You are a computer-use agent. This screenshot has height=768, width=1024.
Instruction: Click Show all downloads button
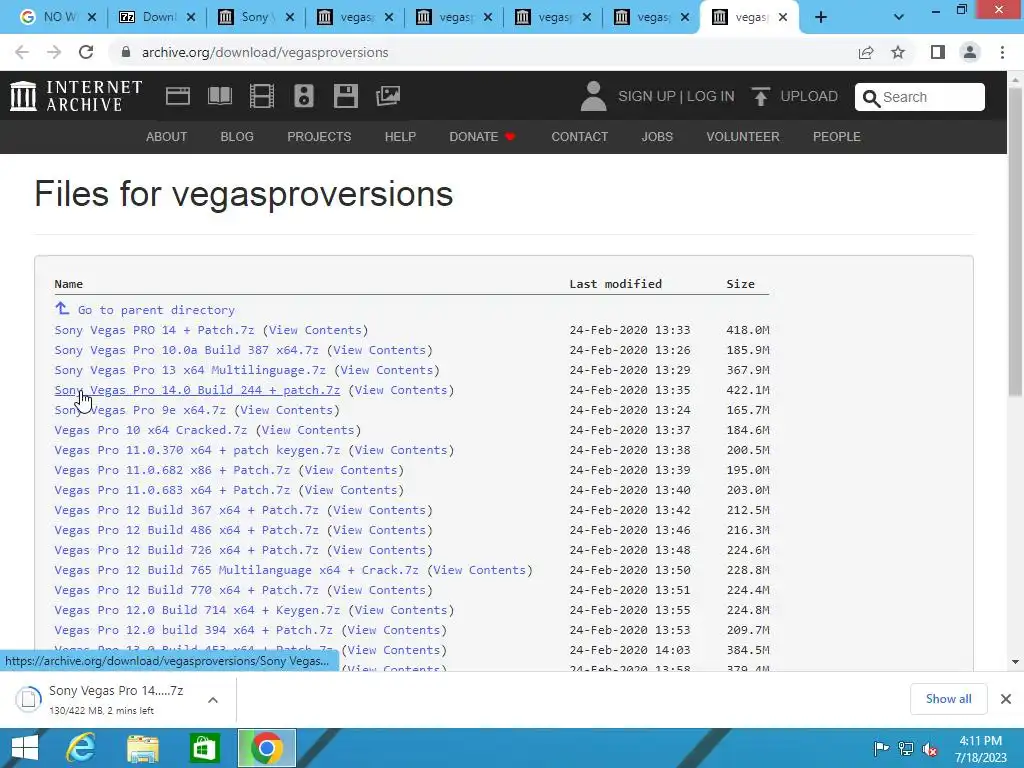[948, 699]
